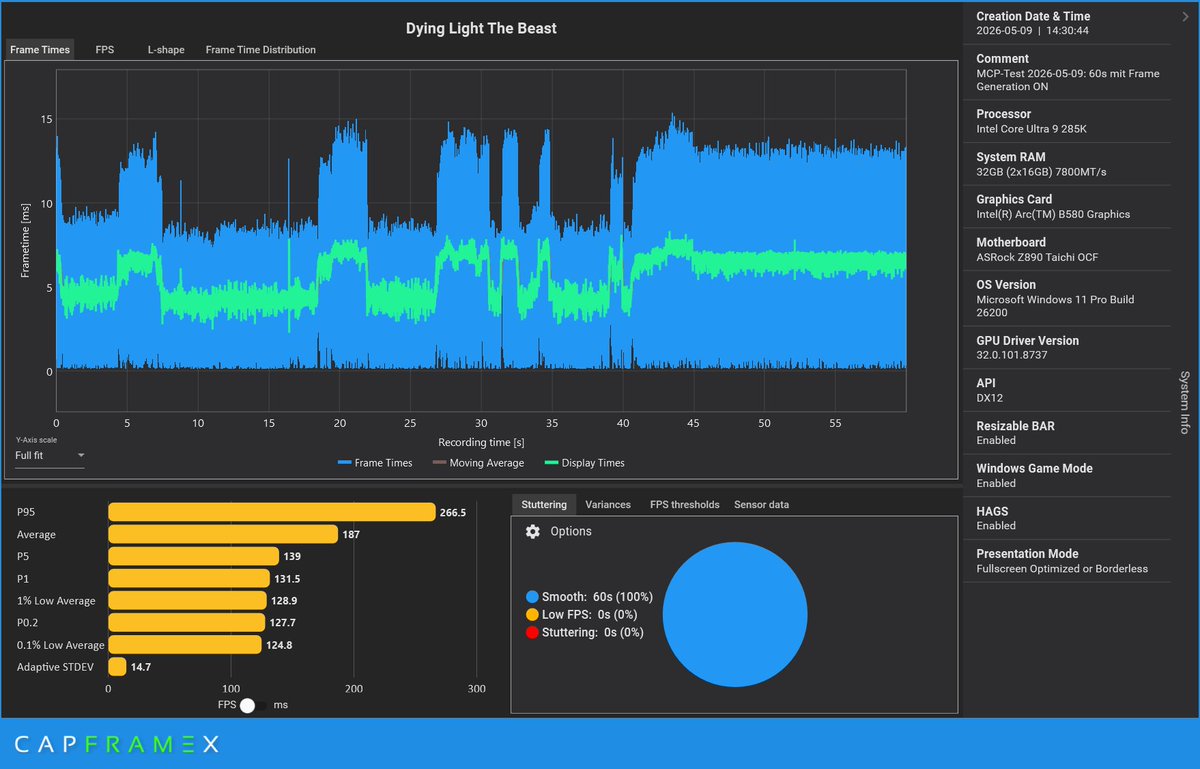Click the 'Fullscreen Optimized or Borderless' value
The image size is (1200, 769).
pos(1062,569)
